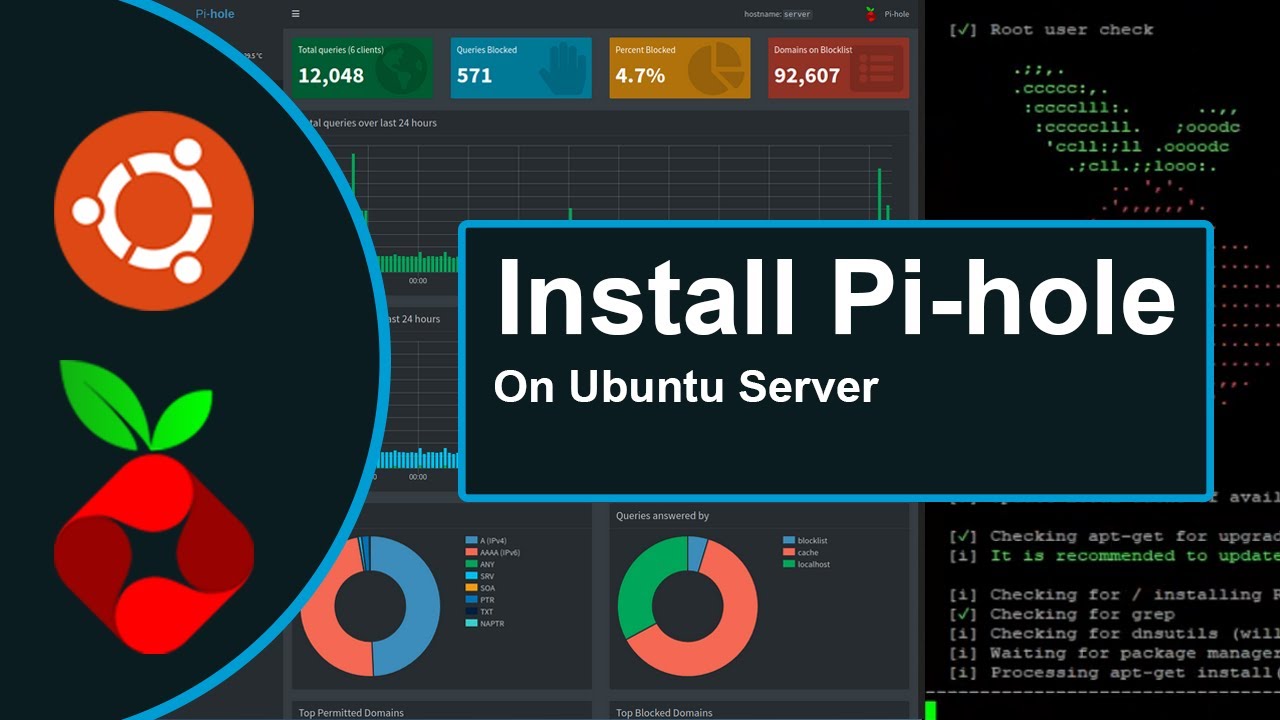Toggle the SRV legend entry

coord(481,576)
